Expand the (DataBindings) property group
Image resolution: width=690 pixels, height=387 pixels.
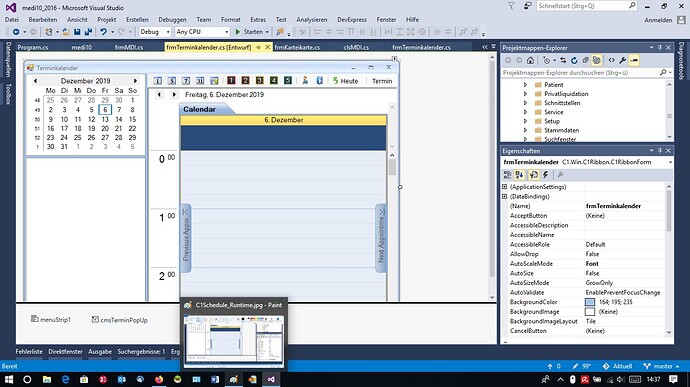tap(505, 196)
